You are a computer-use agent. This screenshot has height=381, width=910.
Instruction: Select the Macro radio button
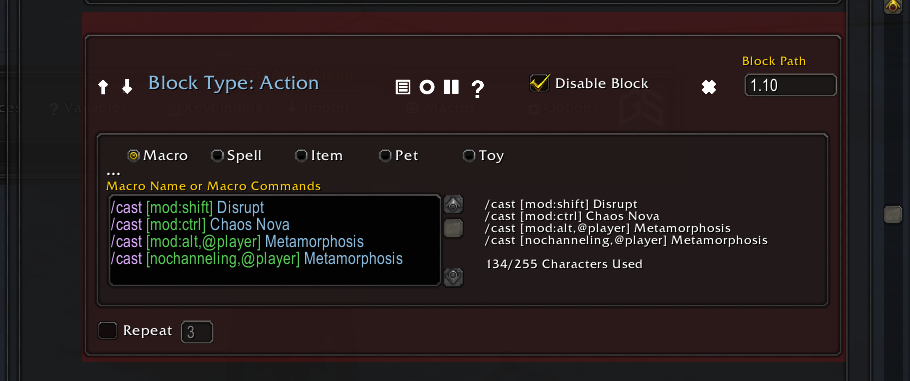pyautogui.click(x=133, y=156)
